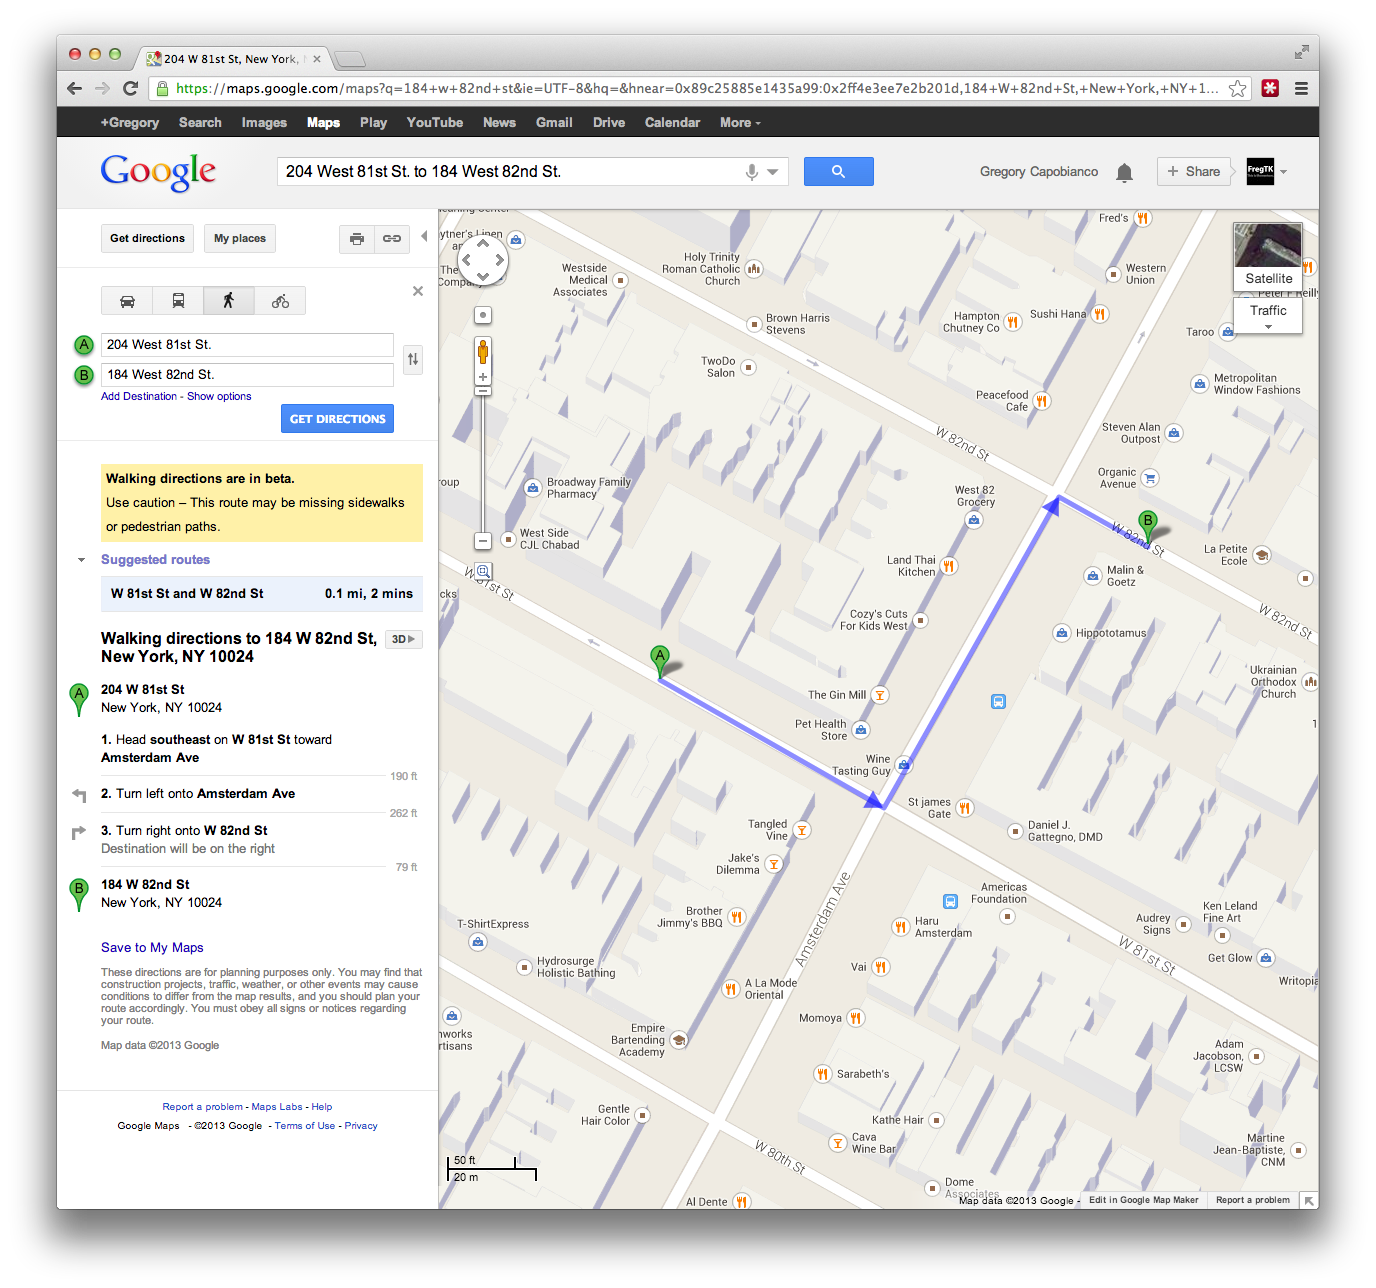Viewport: 1376px width, 1288px height.
Task: Collapse the side panel arrow
Action: [x=424, y=236]
